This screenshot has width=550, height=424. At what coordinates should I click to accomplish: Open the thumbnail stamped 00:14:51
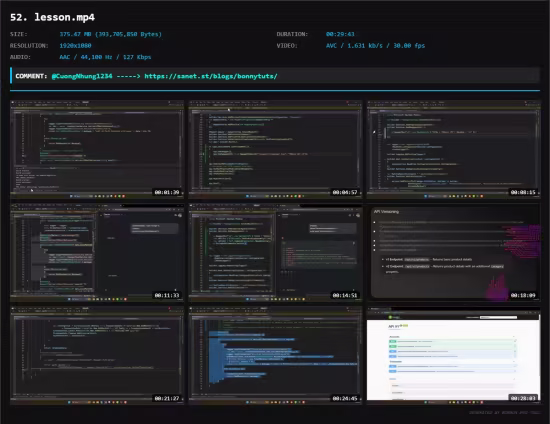[x=275, y=253]
